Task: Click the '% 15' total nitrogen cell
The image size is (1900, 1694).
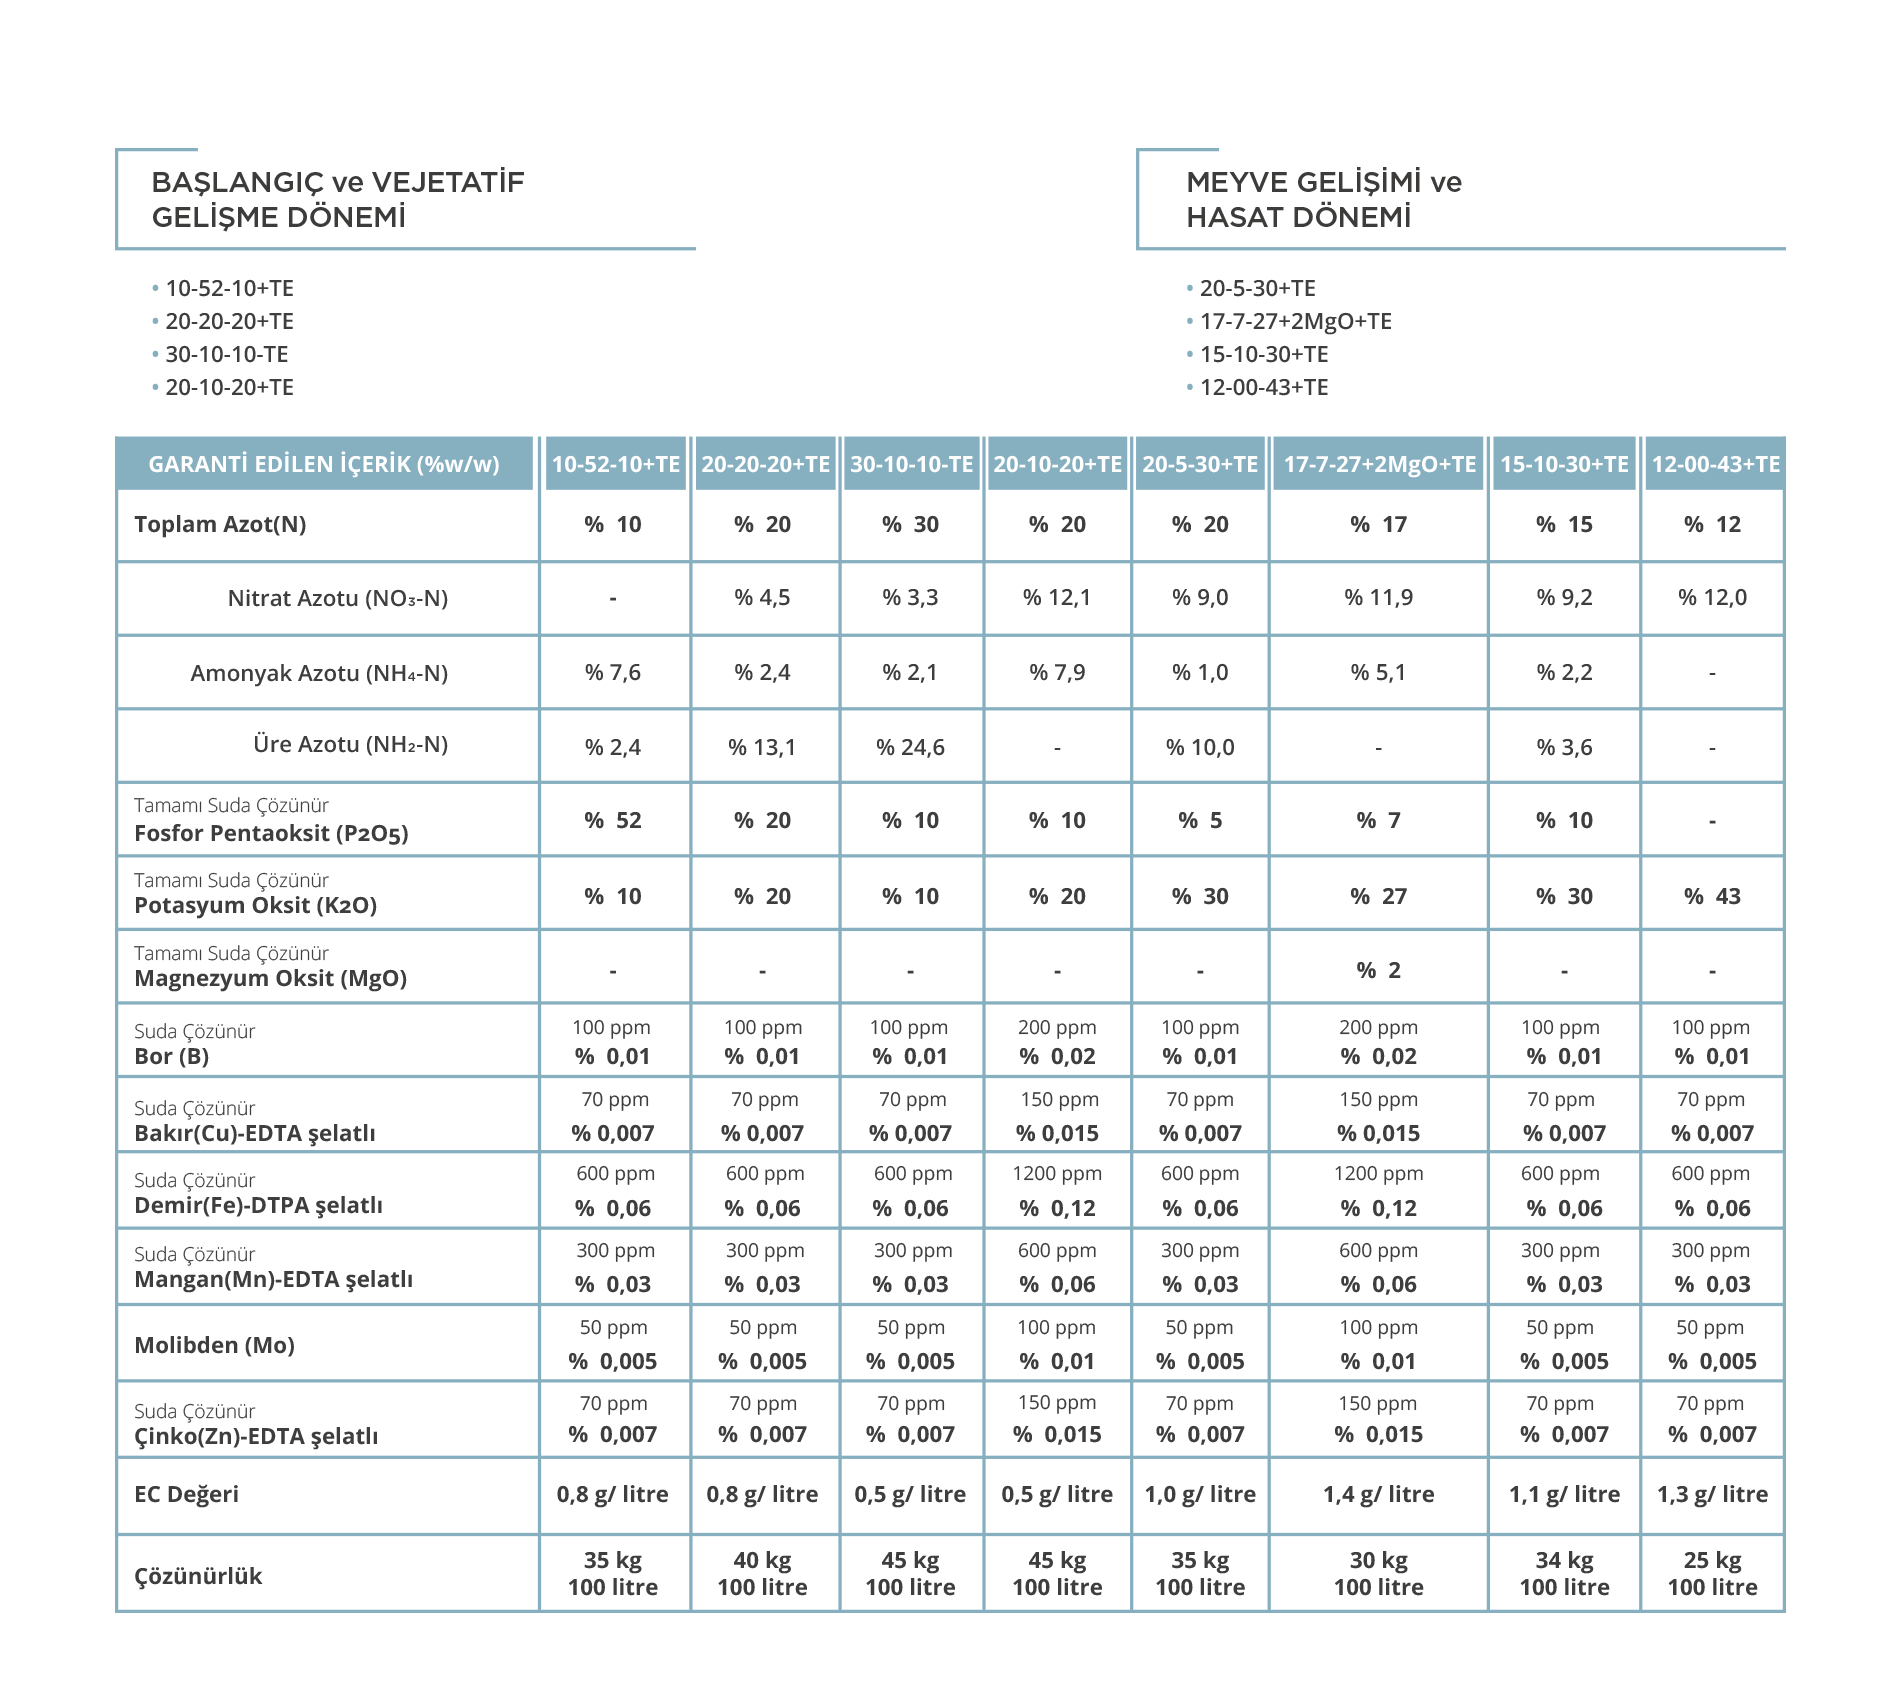Action: pyautogui.click(x=1564, y=524)
